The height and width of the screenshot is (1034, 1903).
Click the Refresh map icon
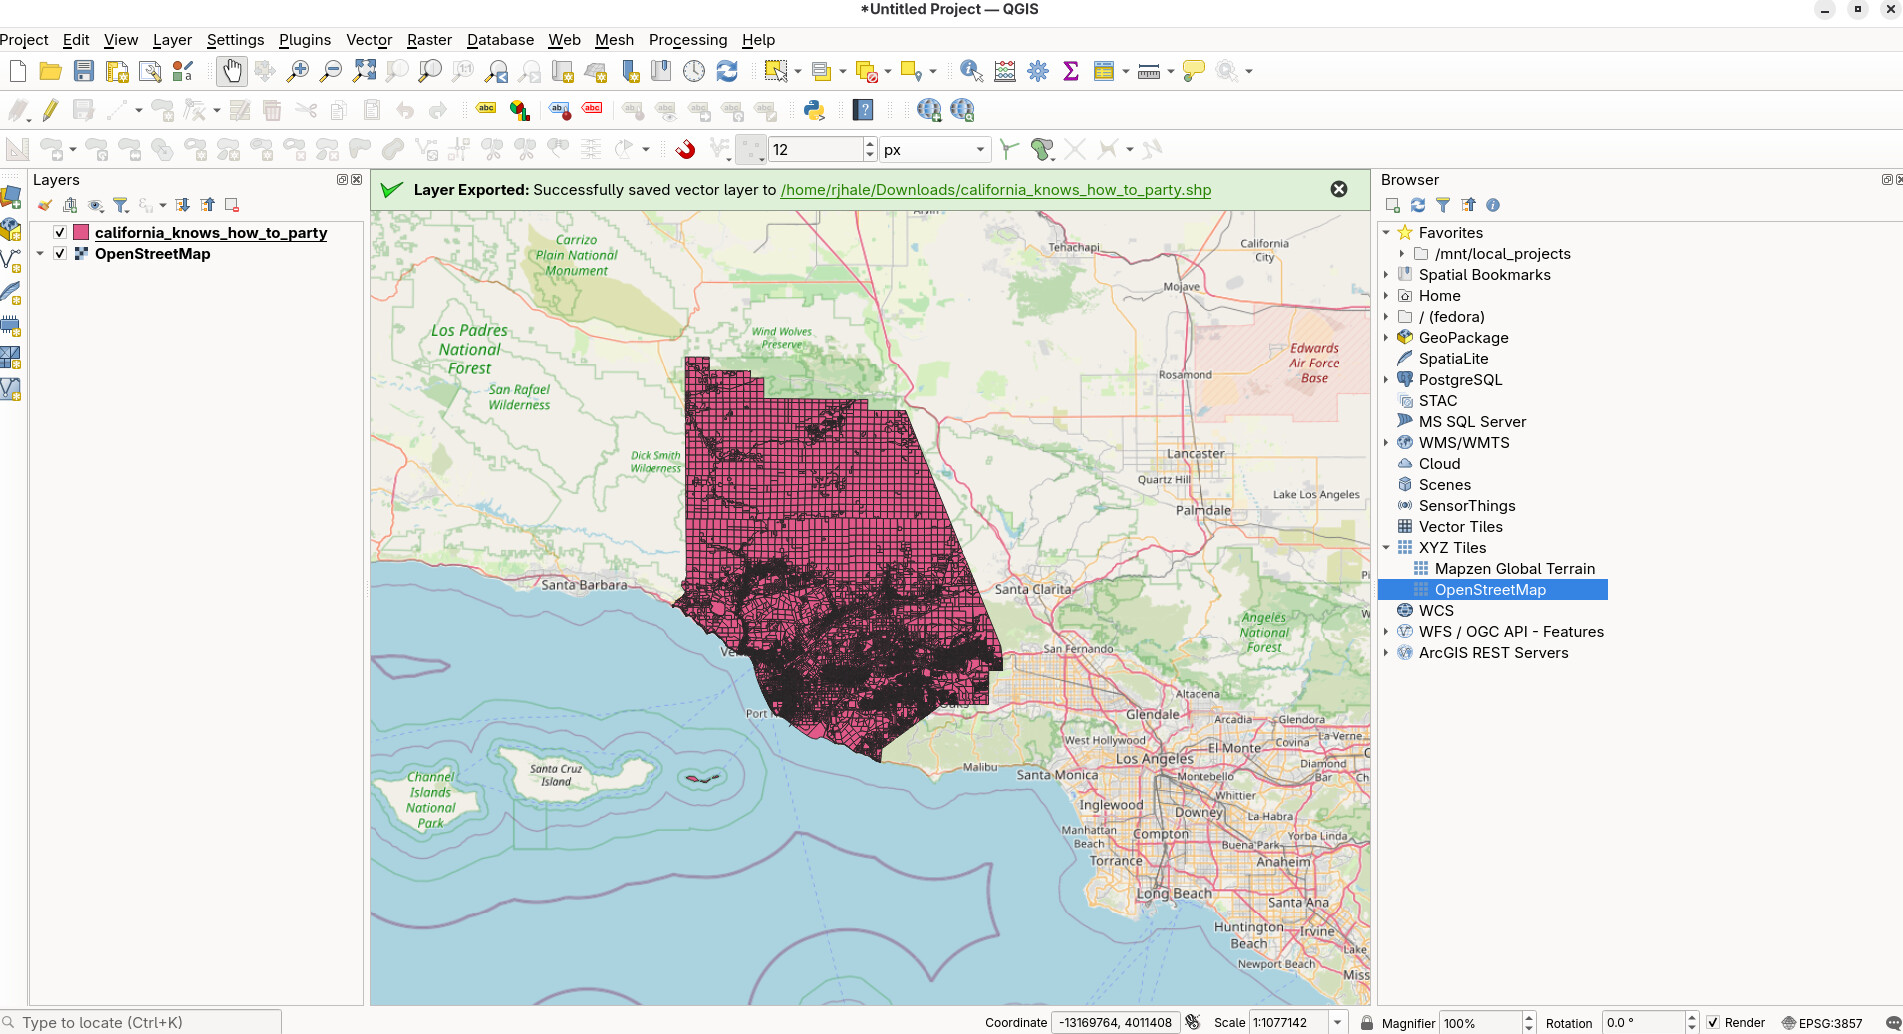point(727,71)
